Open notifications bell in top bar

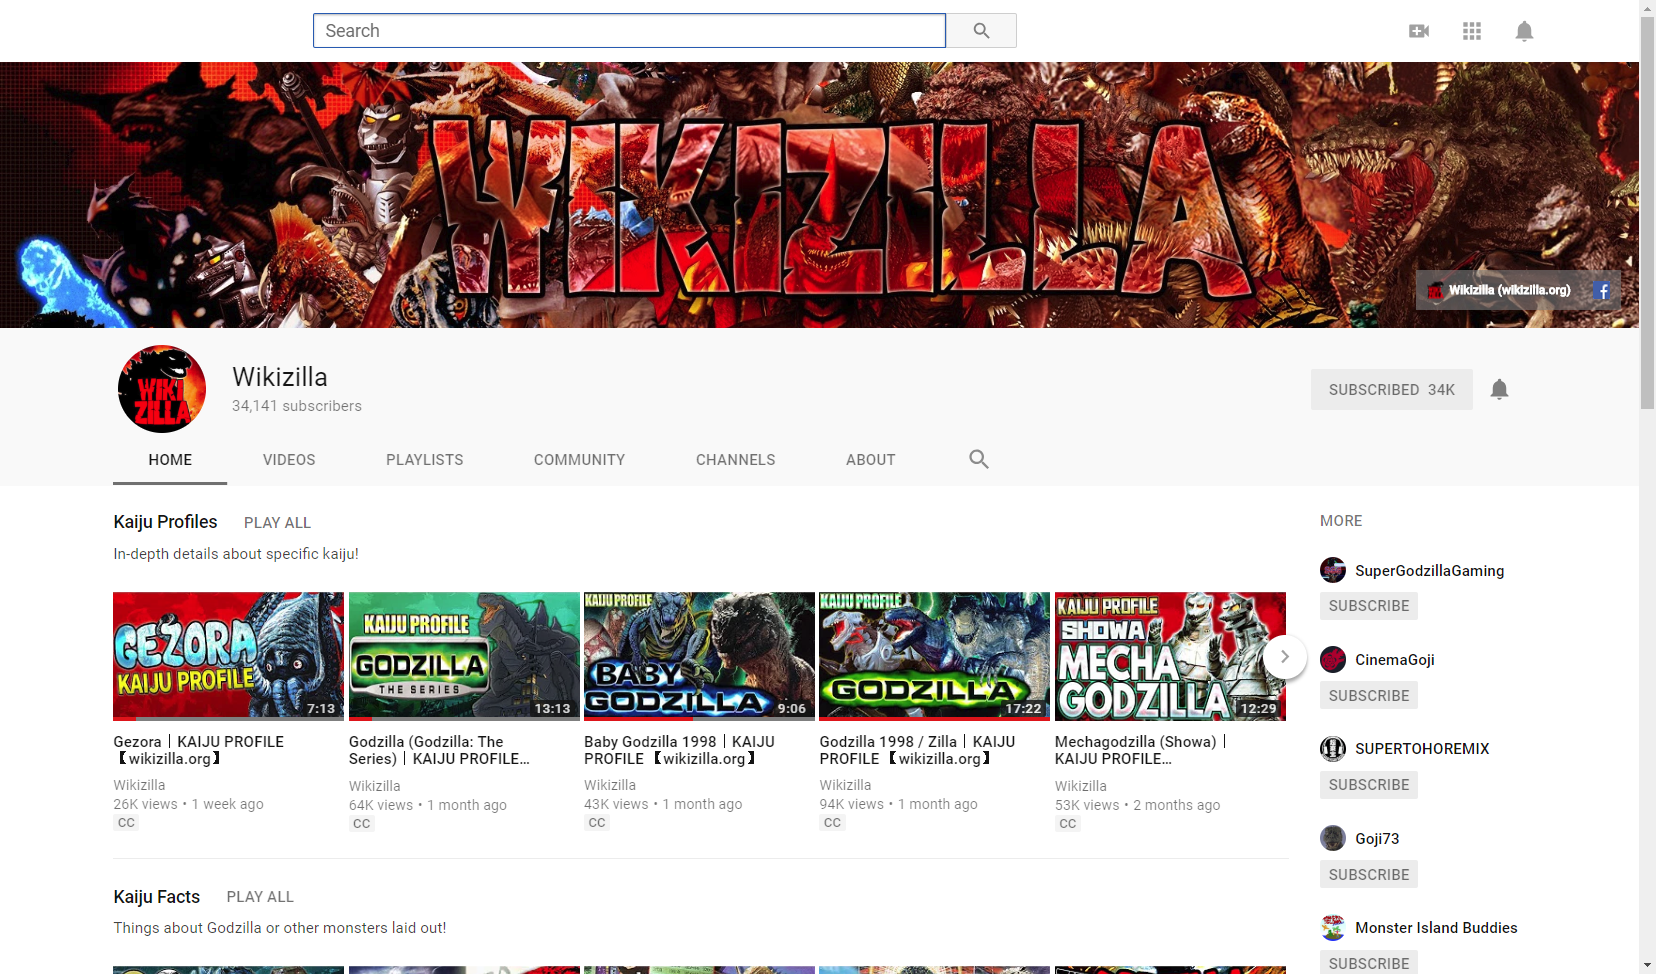point(1524,31)
